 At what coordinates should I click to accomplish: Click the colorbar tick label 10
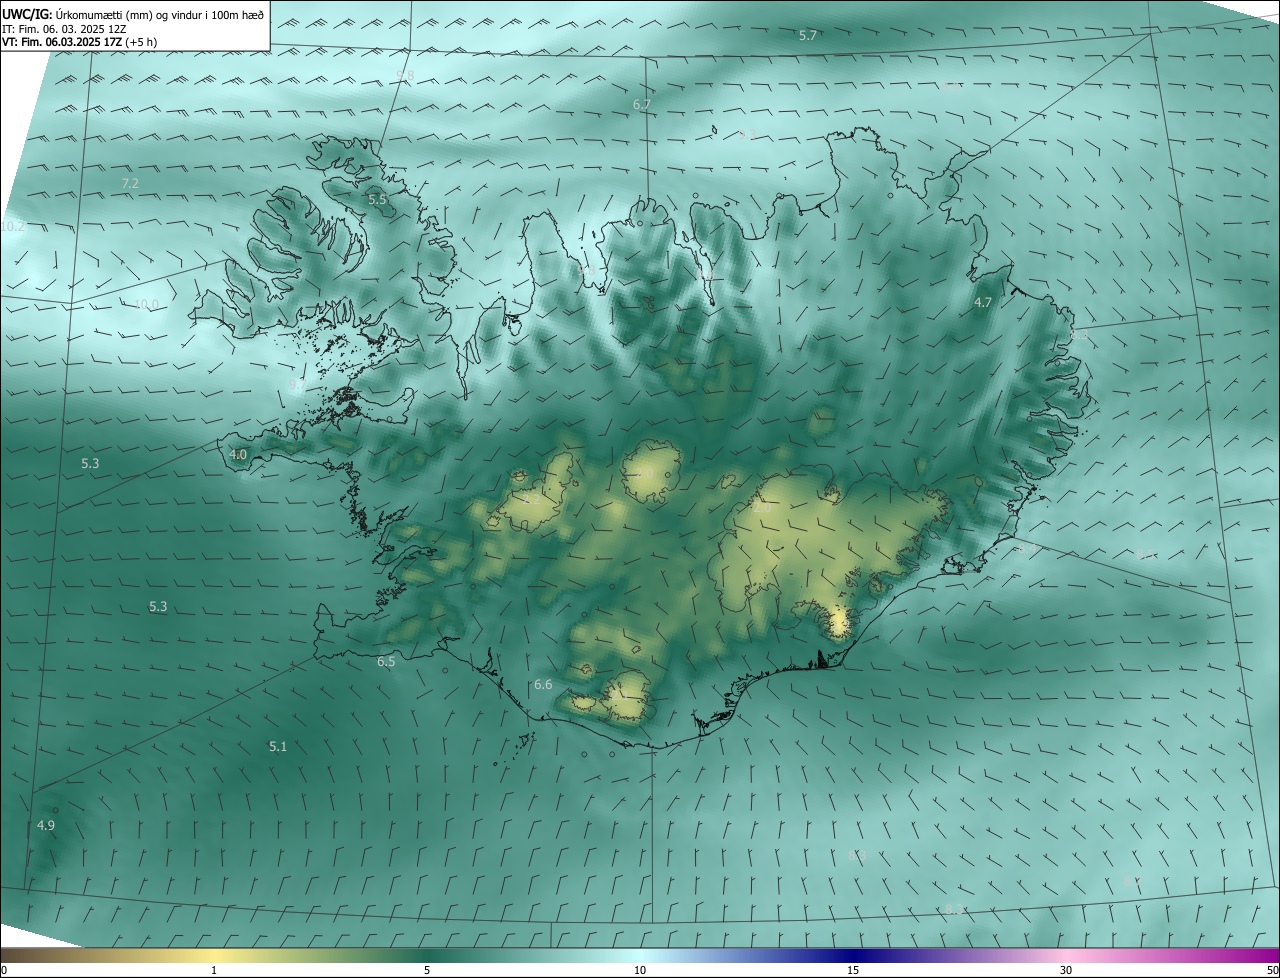(640, 970)
